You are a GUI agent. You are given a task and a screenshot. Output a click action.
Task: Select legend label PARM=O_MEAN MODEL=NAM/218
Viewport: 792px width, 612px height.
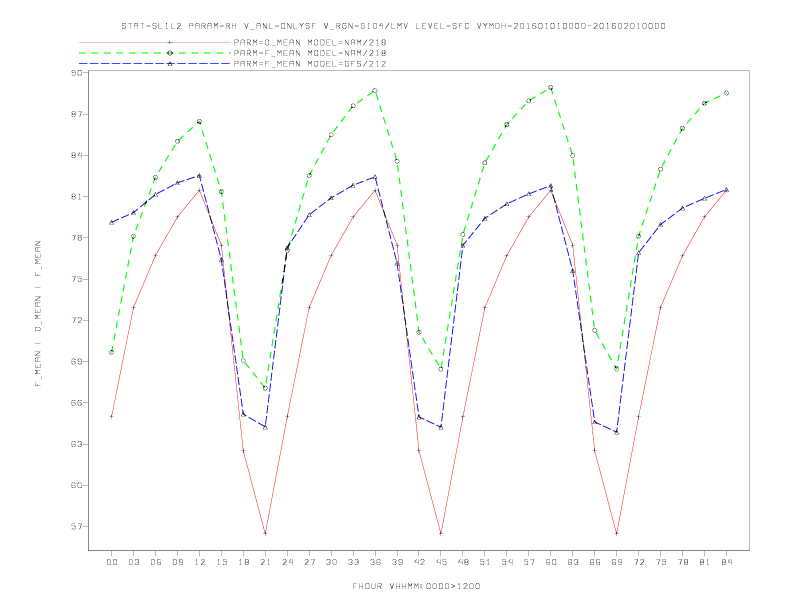click(310, 42)
